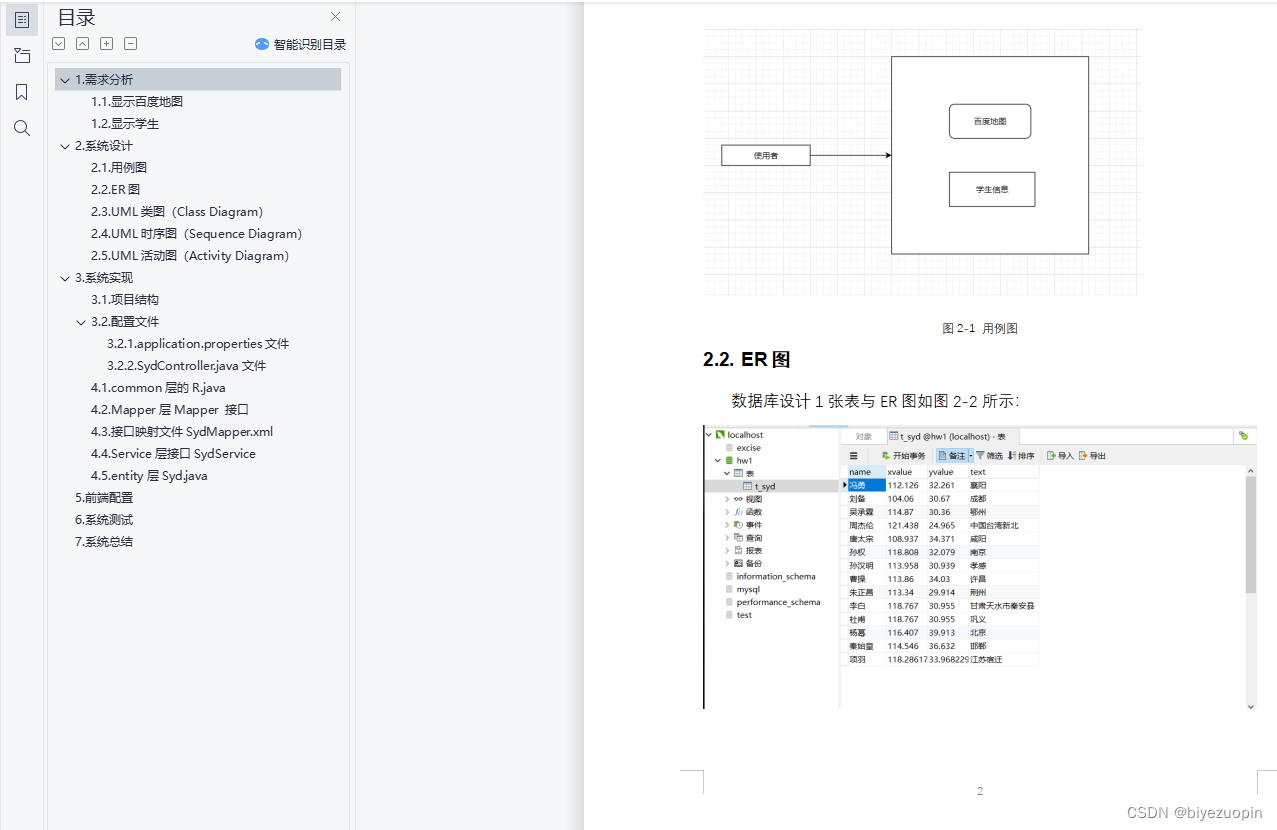Click the 目录 panel title
Viewport: 1277px width, 830px height.
(x=77, y=17)
